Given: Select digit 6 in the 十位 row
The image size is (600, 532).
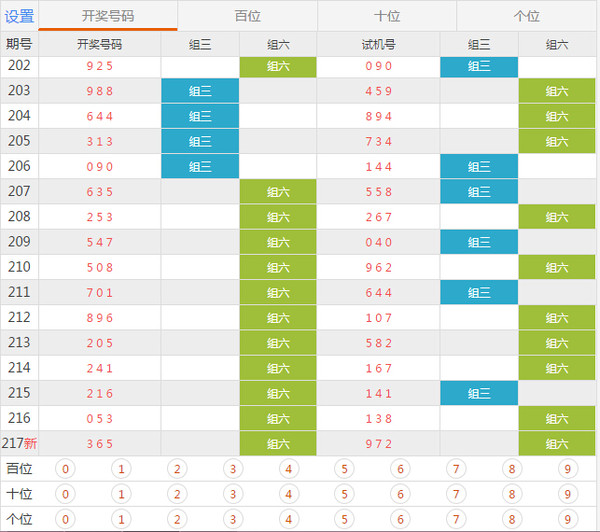Looking at the screenshot, I should [x=401, y=494].
